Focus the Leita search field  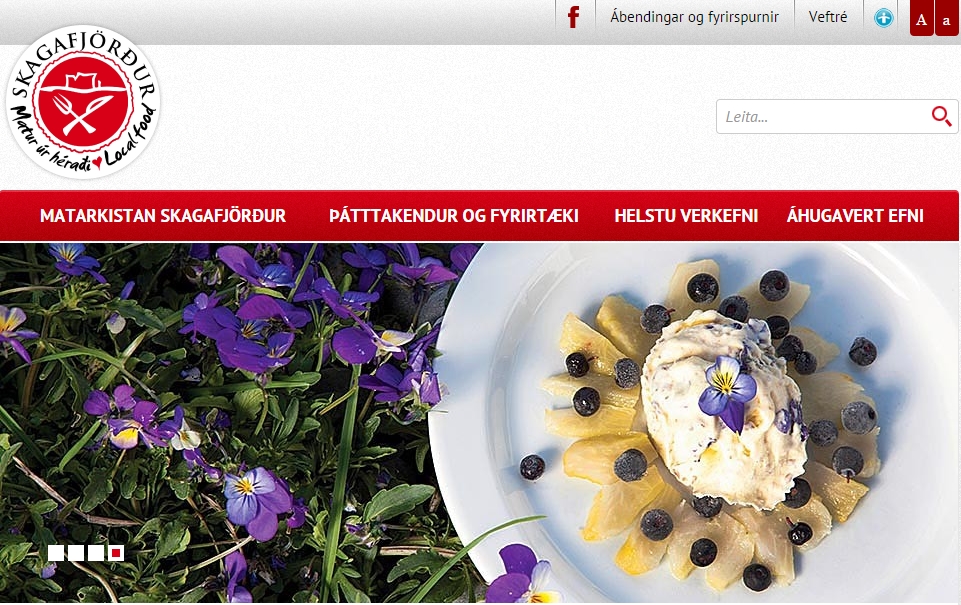pos(823,116)
